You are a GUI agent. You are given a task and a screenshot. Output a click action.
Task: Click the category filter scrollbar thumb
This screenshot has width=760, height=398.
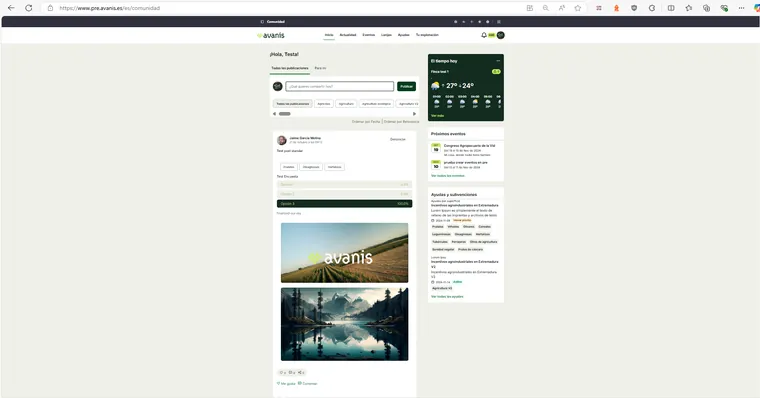pyautogui.click(x=285, y=114)
